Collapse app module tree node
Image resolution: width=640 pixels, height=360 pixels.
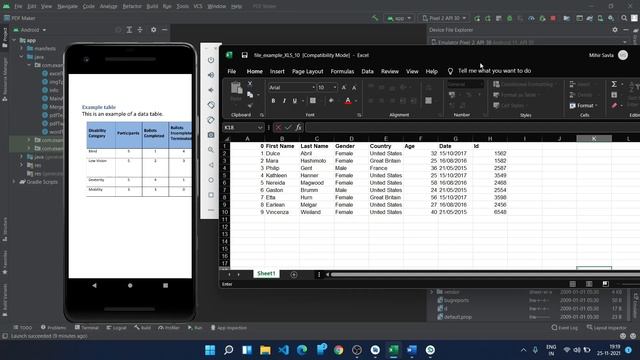pyautogui.click(x=14, y=40)
